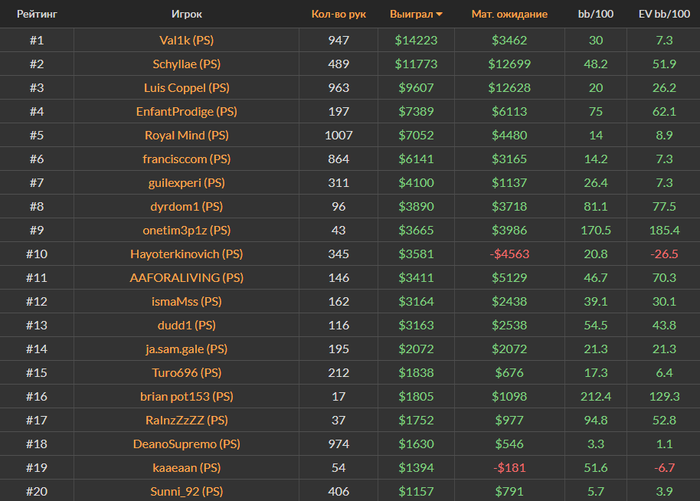Open DeanoSupremo (PS) player page
This screenshot has width=700, height=501.
(186, 444)
